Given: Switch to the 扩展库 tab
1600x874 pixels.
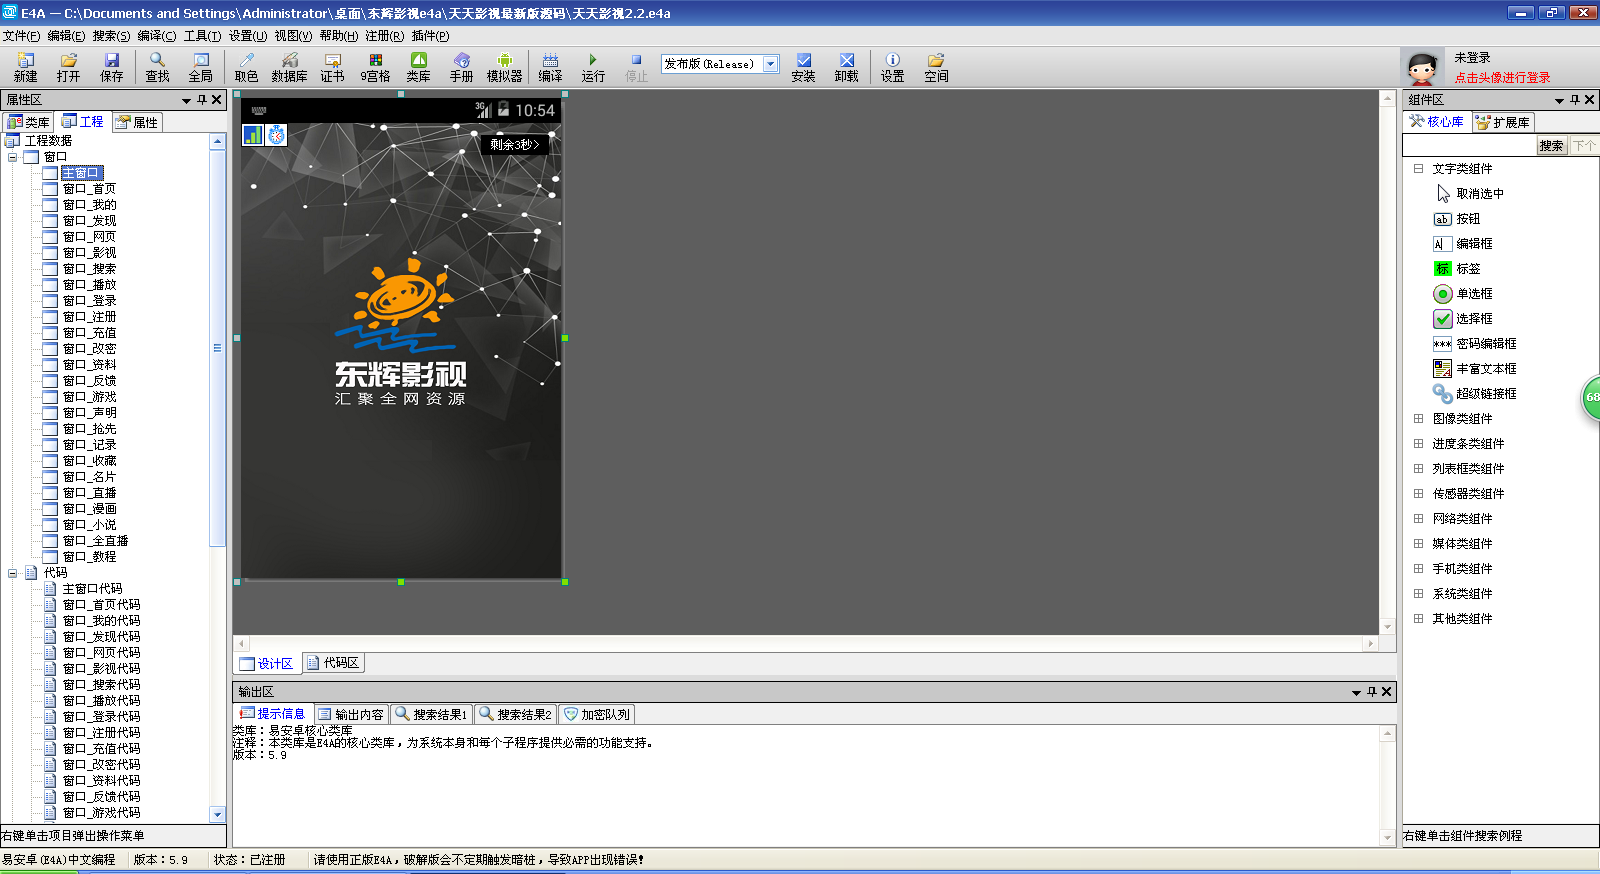Looking at the screenshot, I should pos(1502,122).
